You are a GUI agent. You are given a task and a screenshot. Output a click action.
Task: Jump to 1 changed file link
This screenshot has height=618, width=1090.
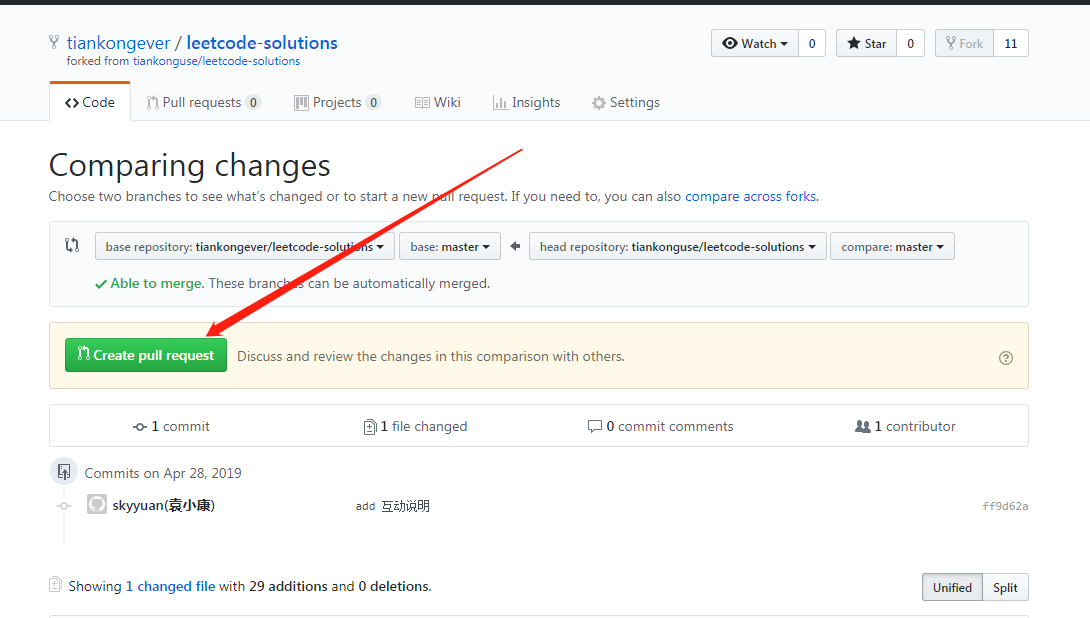pyautogui.click(x=170, y=586)
